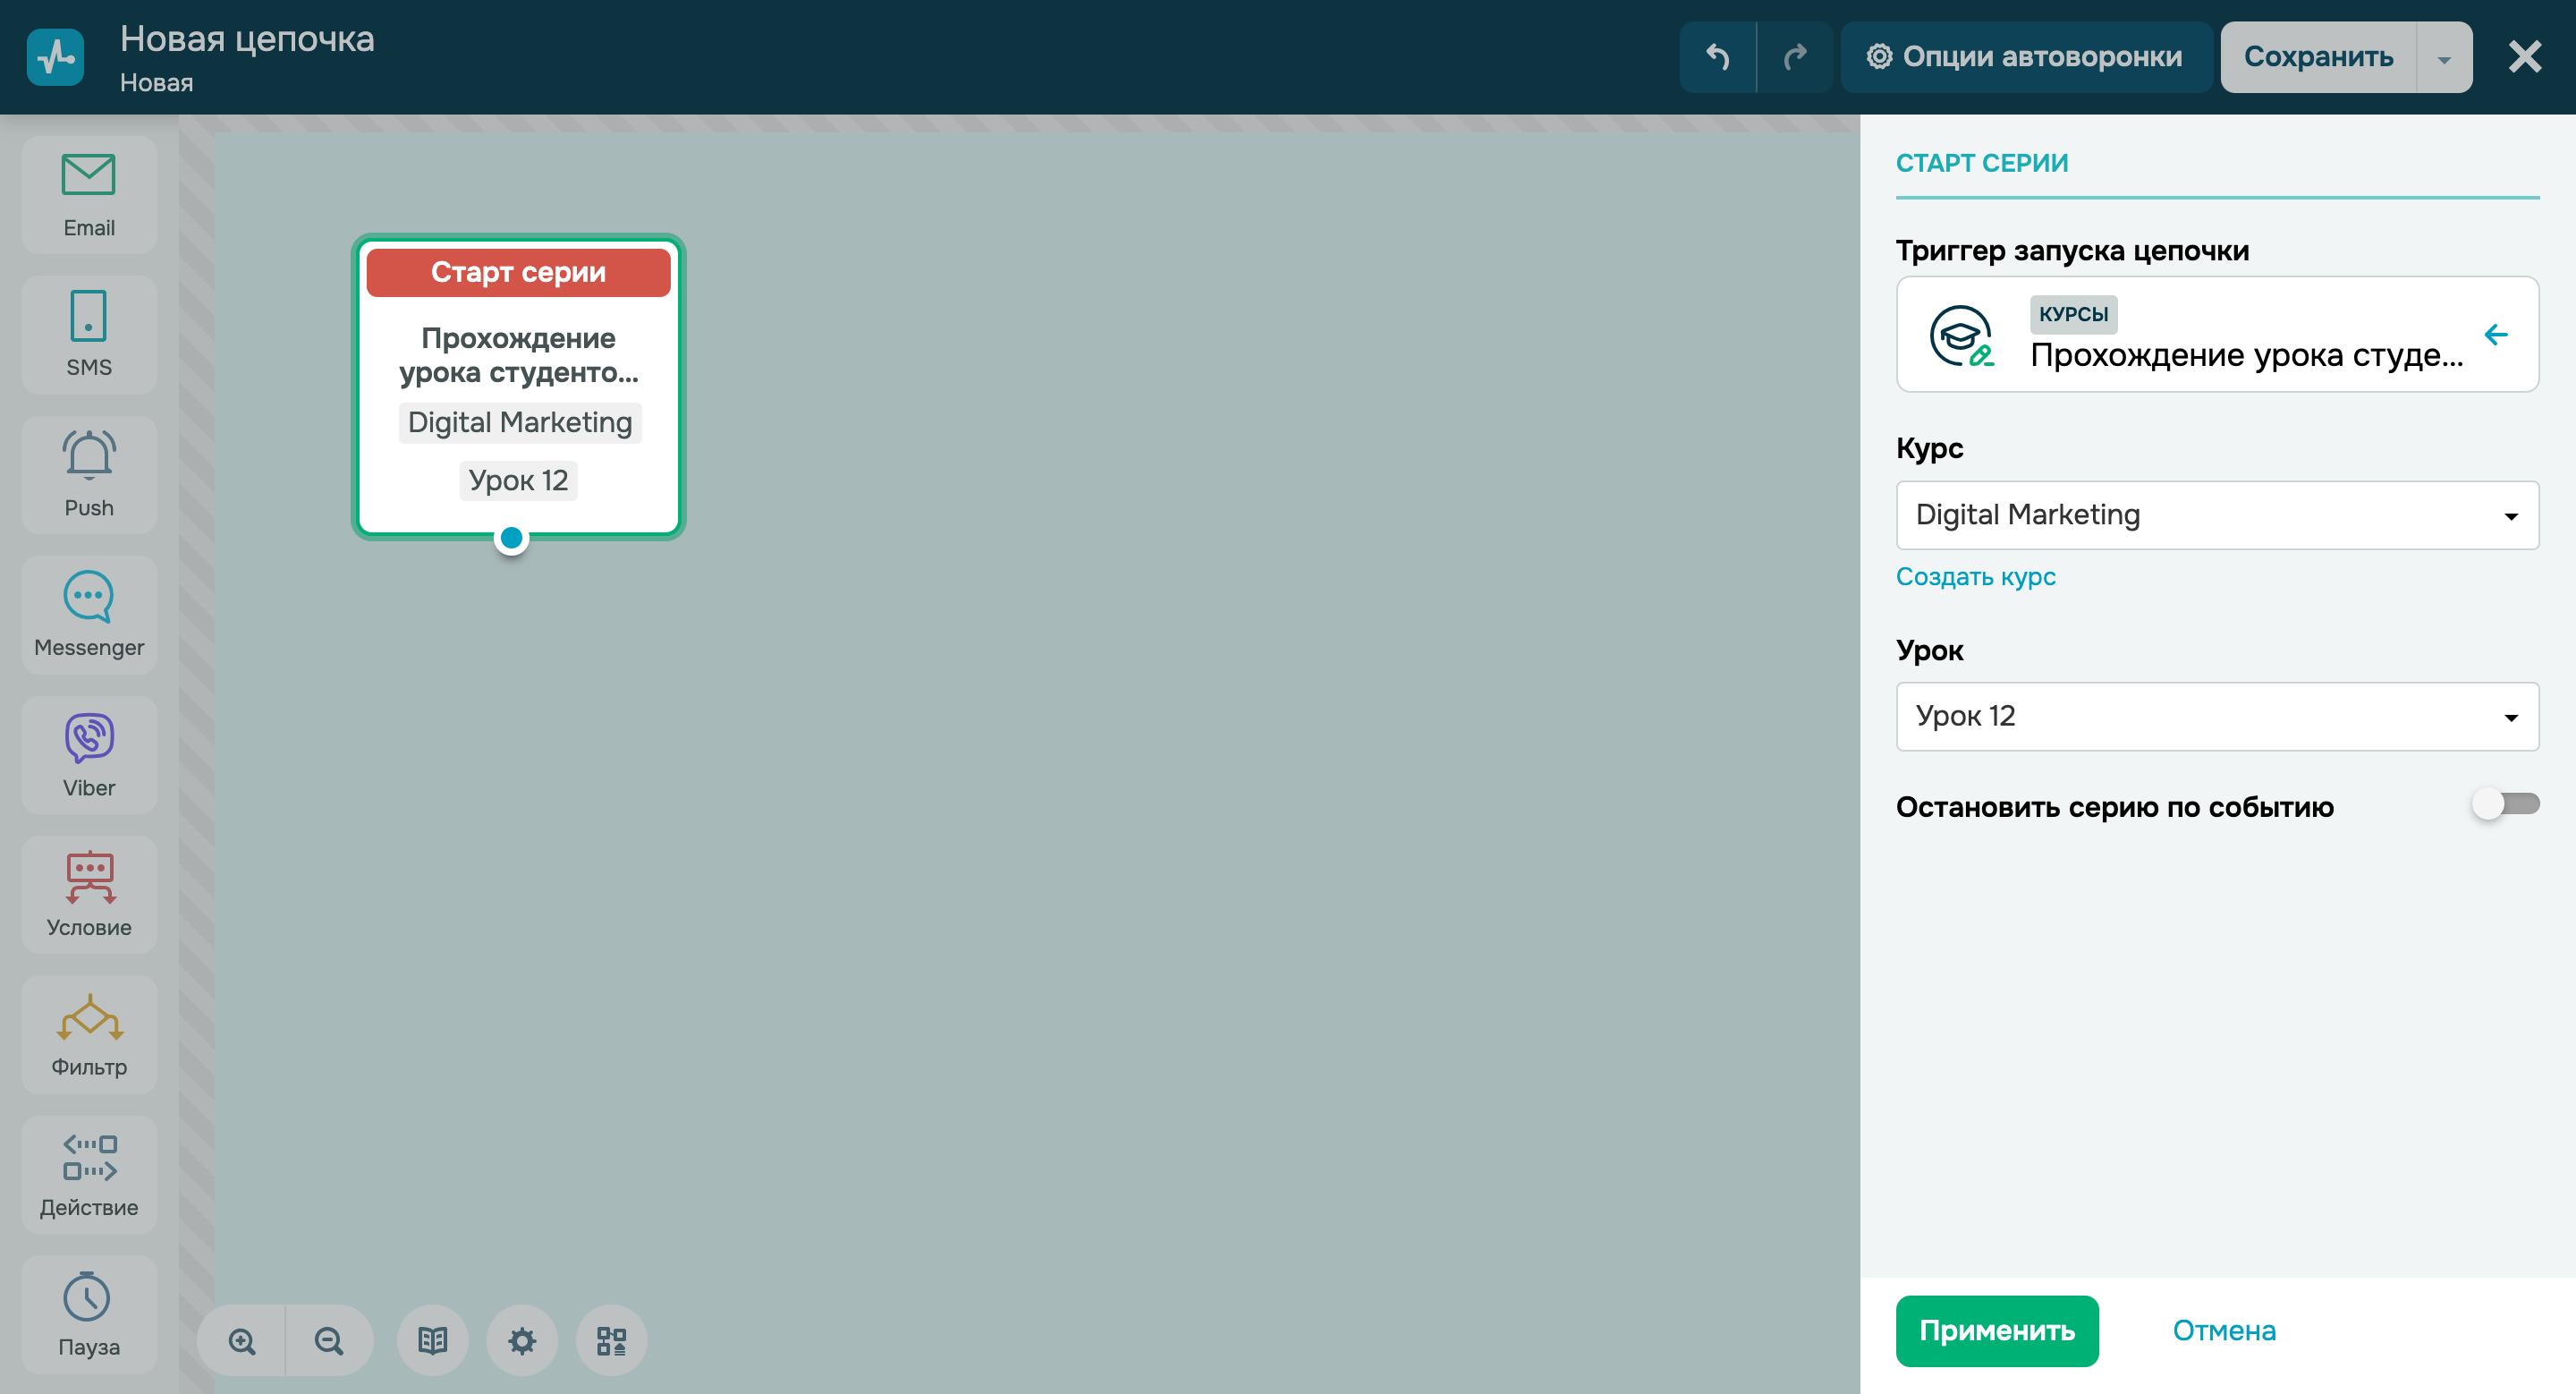Select the Действие action block
This screenshot has height=1394, width=2576.
click(89, 1174)
